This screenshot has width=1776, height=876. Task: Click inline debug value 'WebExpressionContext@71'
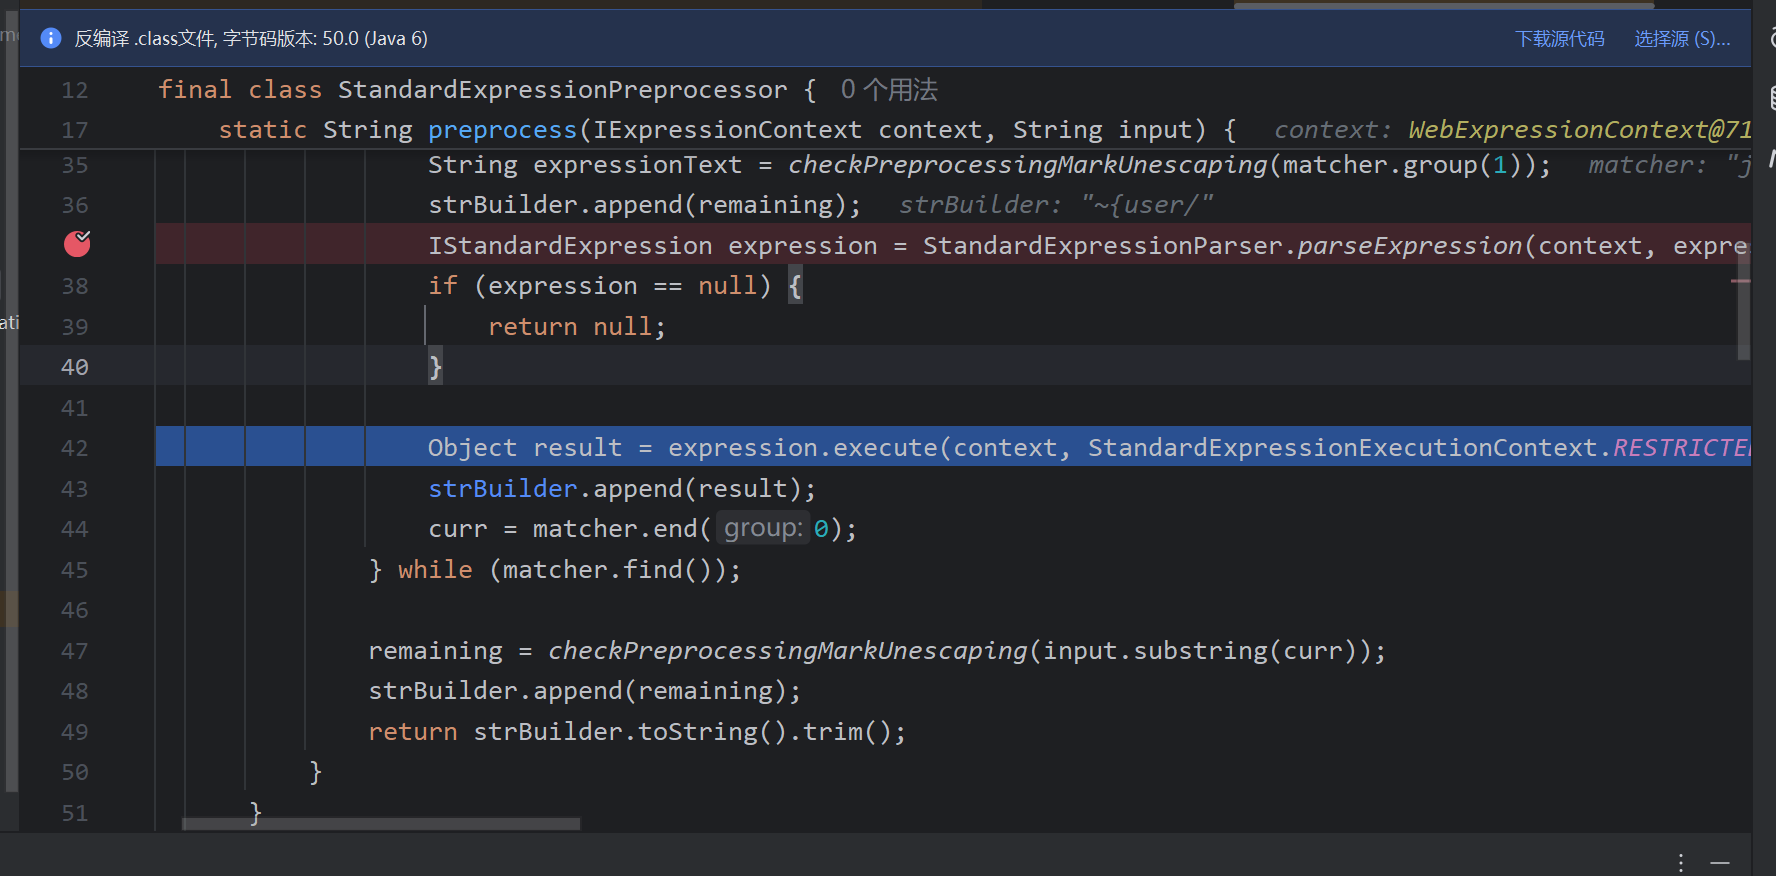coord(1579,130)
